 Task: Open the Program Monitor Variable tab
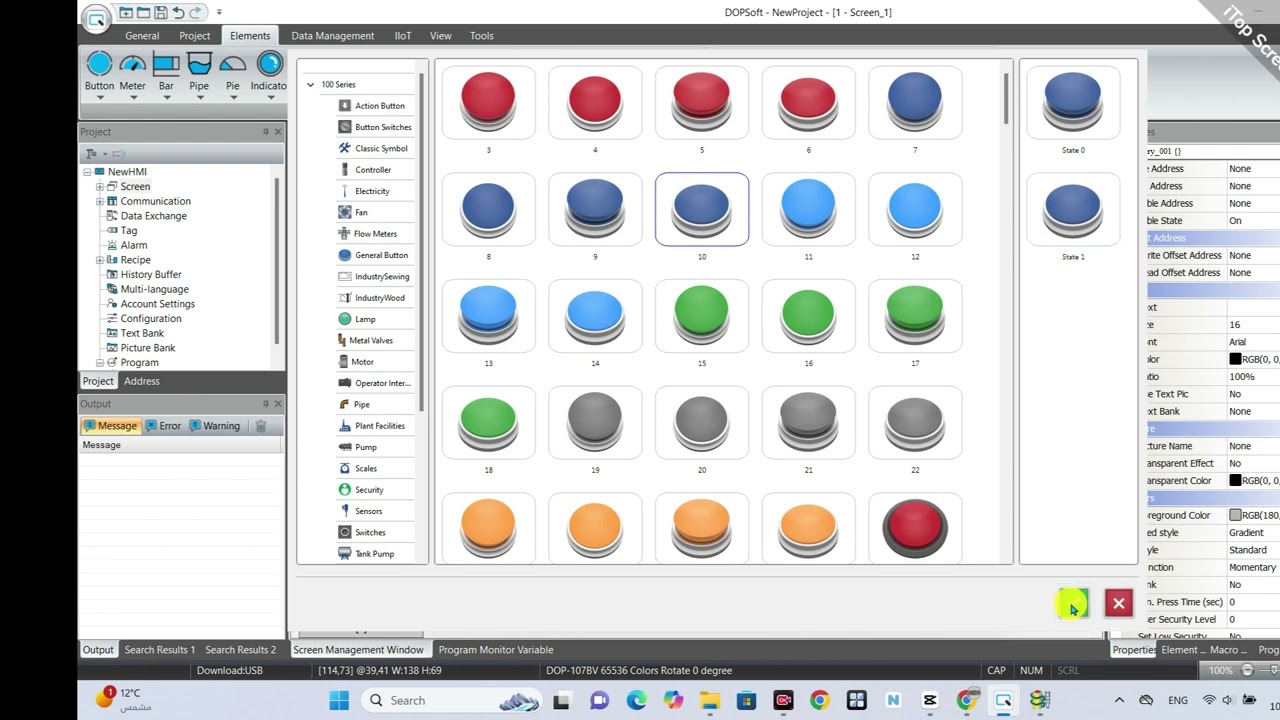tap(496, 650)
